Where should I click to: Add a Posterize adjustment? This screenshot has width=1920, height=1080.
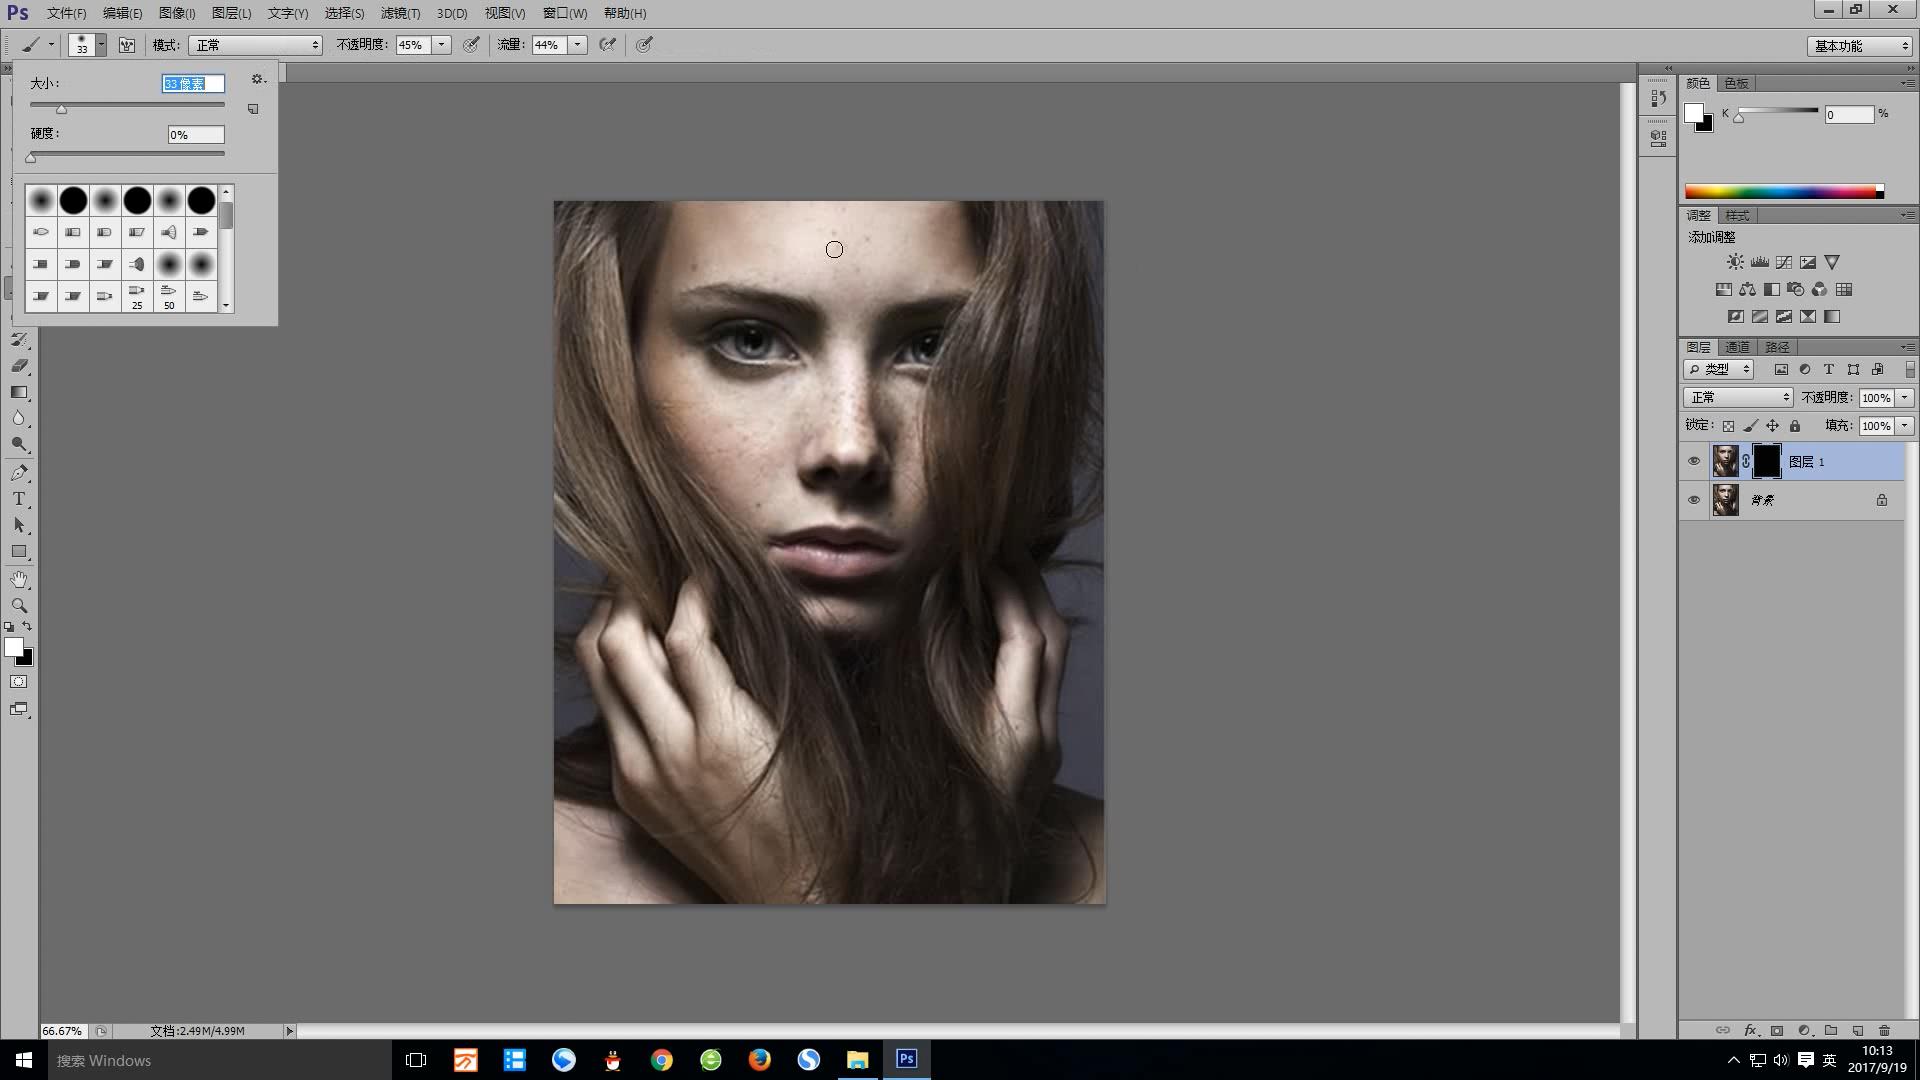click(1759, 316)
